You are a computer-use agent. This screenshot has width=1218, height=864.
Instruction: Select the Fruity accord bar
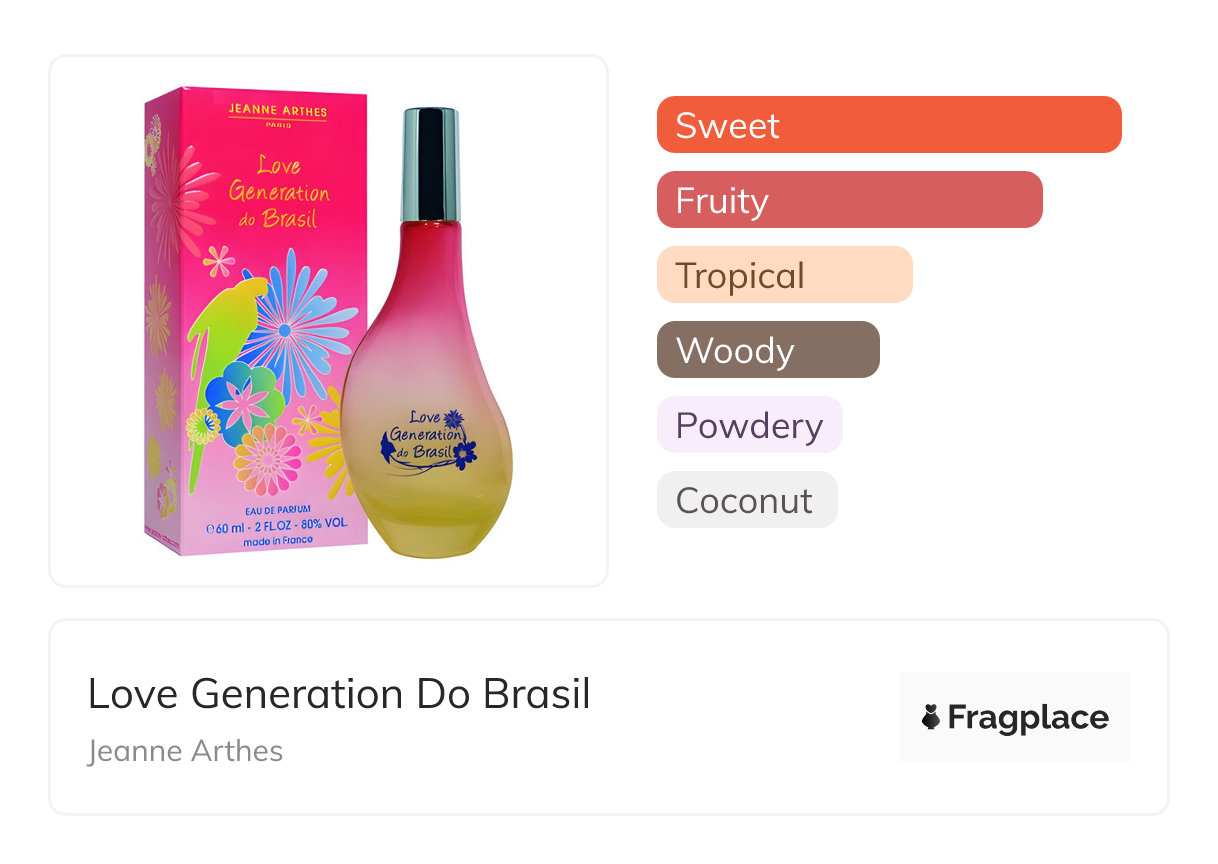pos(849,200)
